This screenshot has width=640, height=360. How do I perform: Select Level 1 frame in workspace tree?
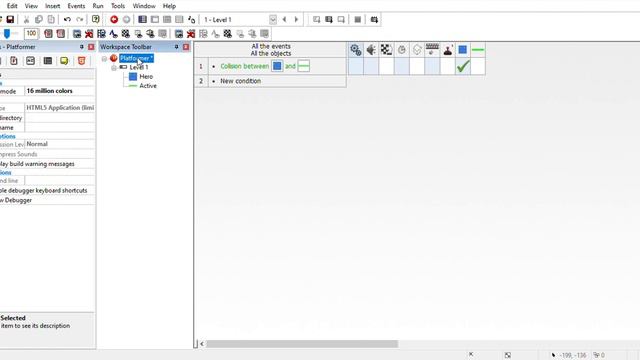pos(139,67)
